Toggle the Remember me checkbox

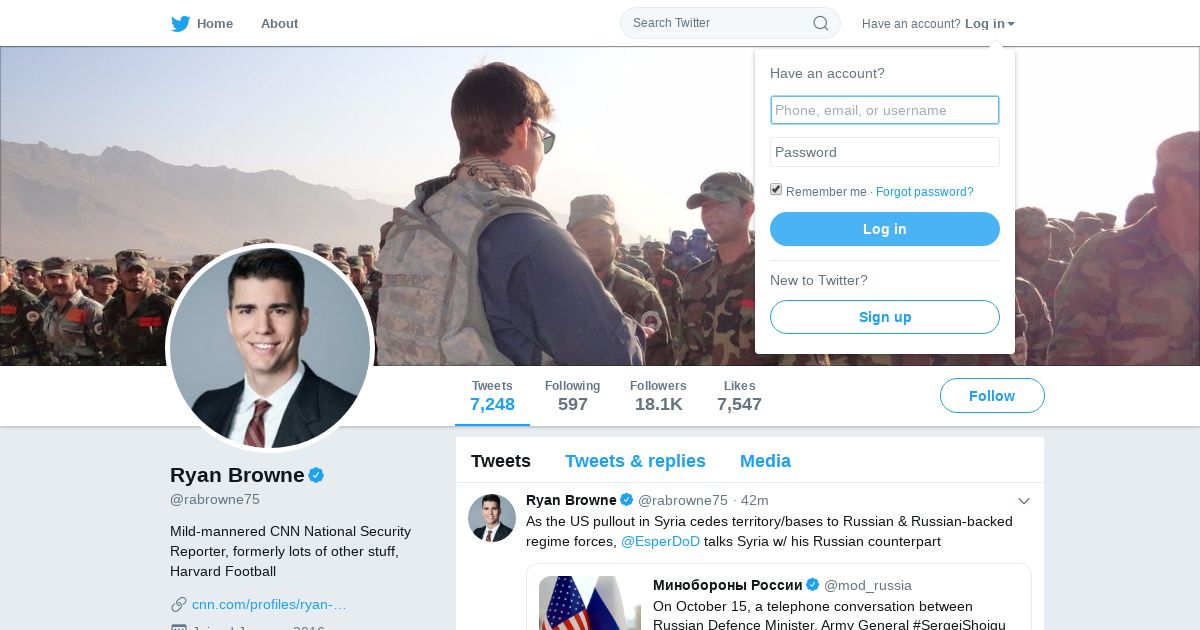click(x=776, y=190)
